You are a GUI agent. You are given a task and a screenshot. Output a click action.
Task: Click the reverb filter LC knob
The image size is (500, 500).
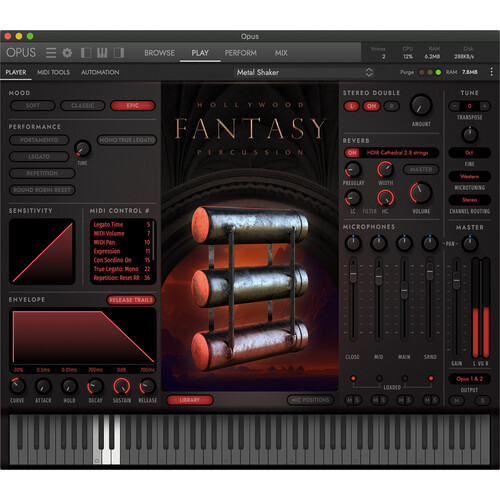[x=353, y=198]
